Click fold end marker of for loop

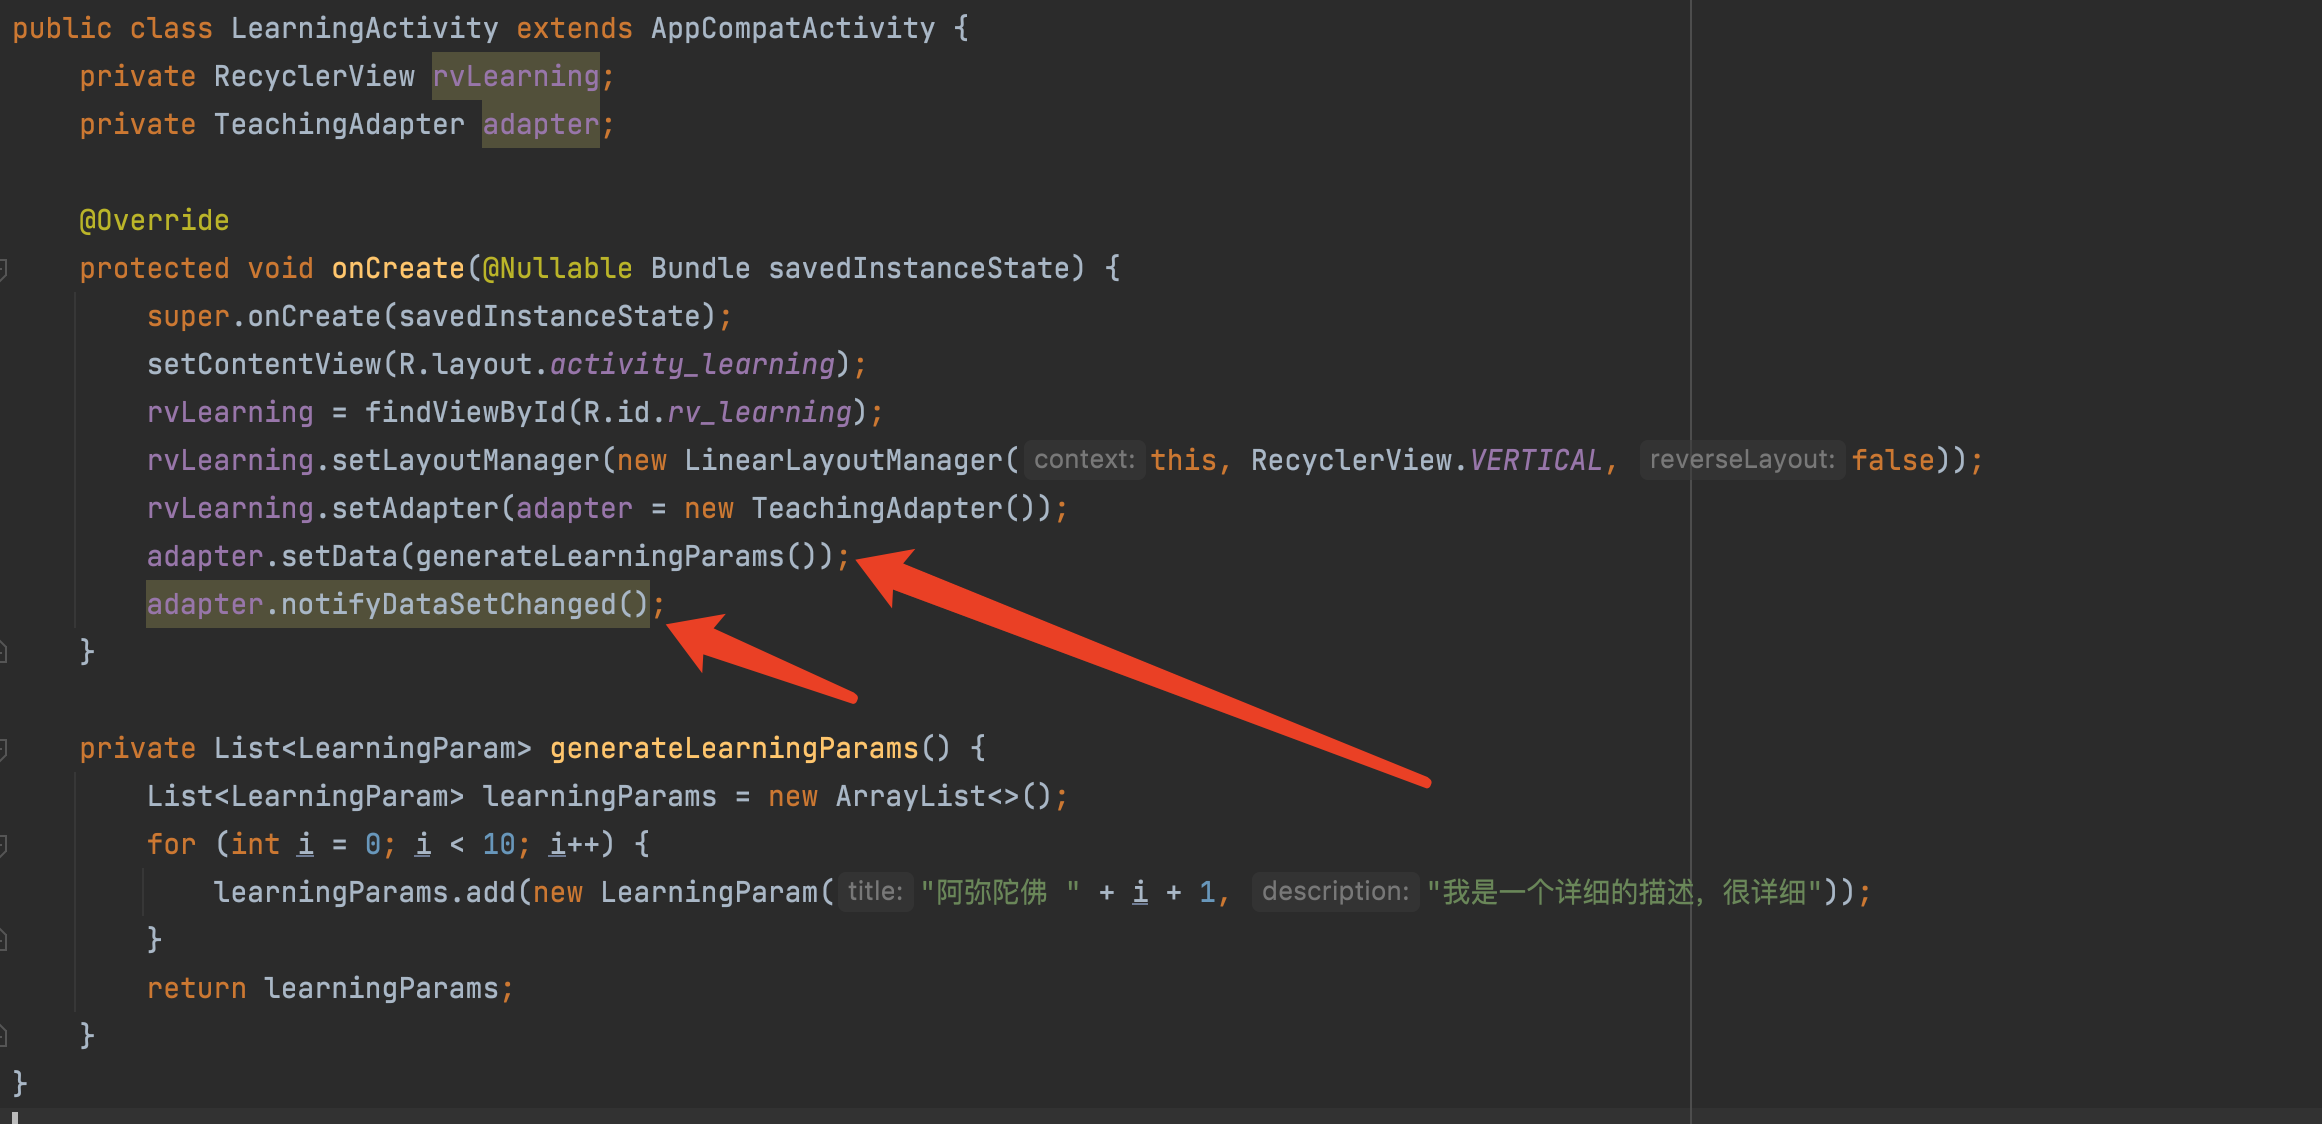point(4,939)
